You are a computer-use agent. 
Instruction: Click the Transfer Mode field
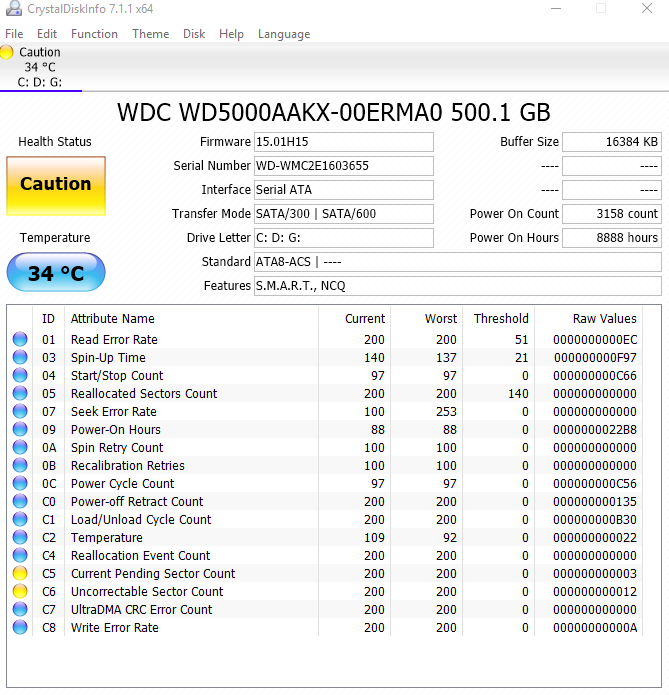pyautogui.click(x=344, y=214)
